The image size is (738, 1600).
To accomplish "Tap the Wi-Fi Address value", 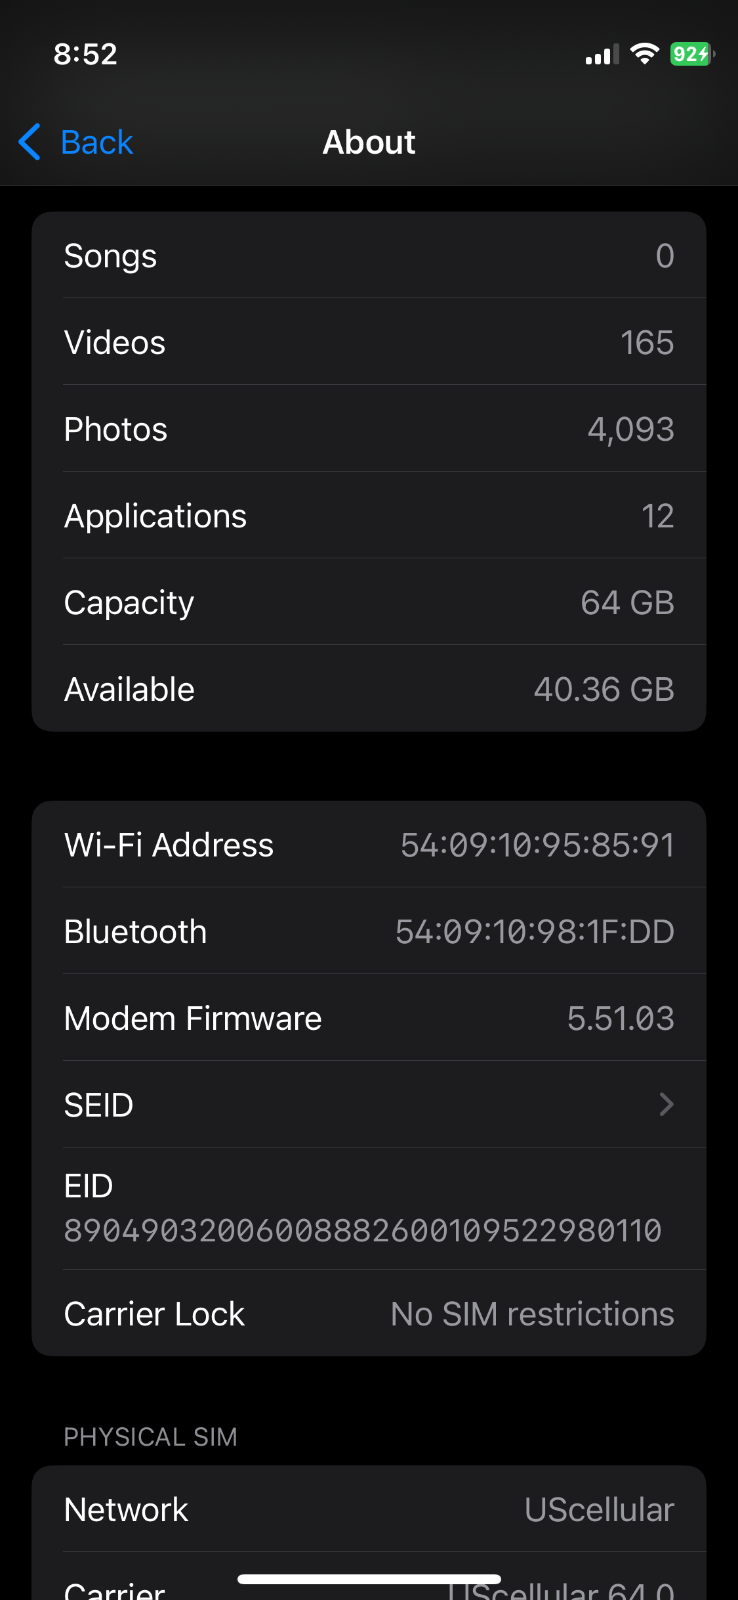I will tap(537, 845).
